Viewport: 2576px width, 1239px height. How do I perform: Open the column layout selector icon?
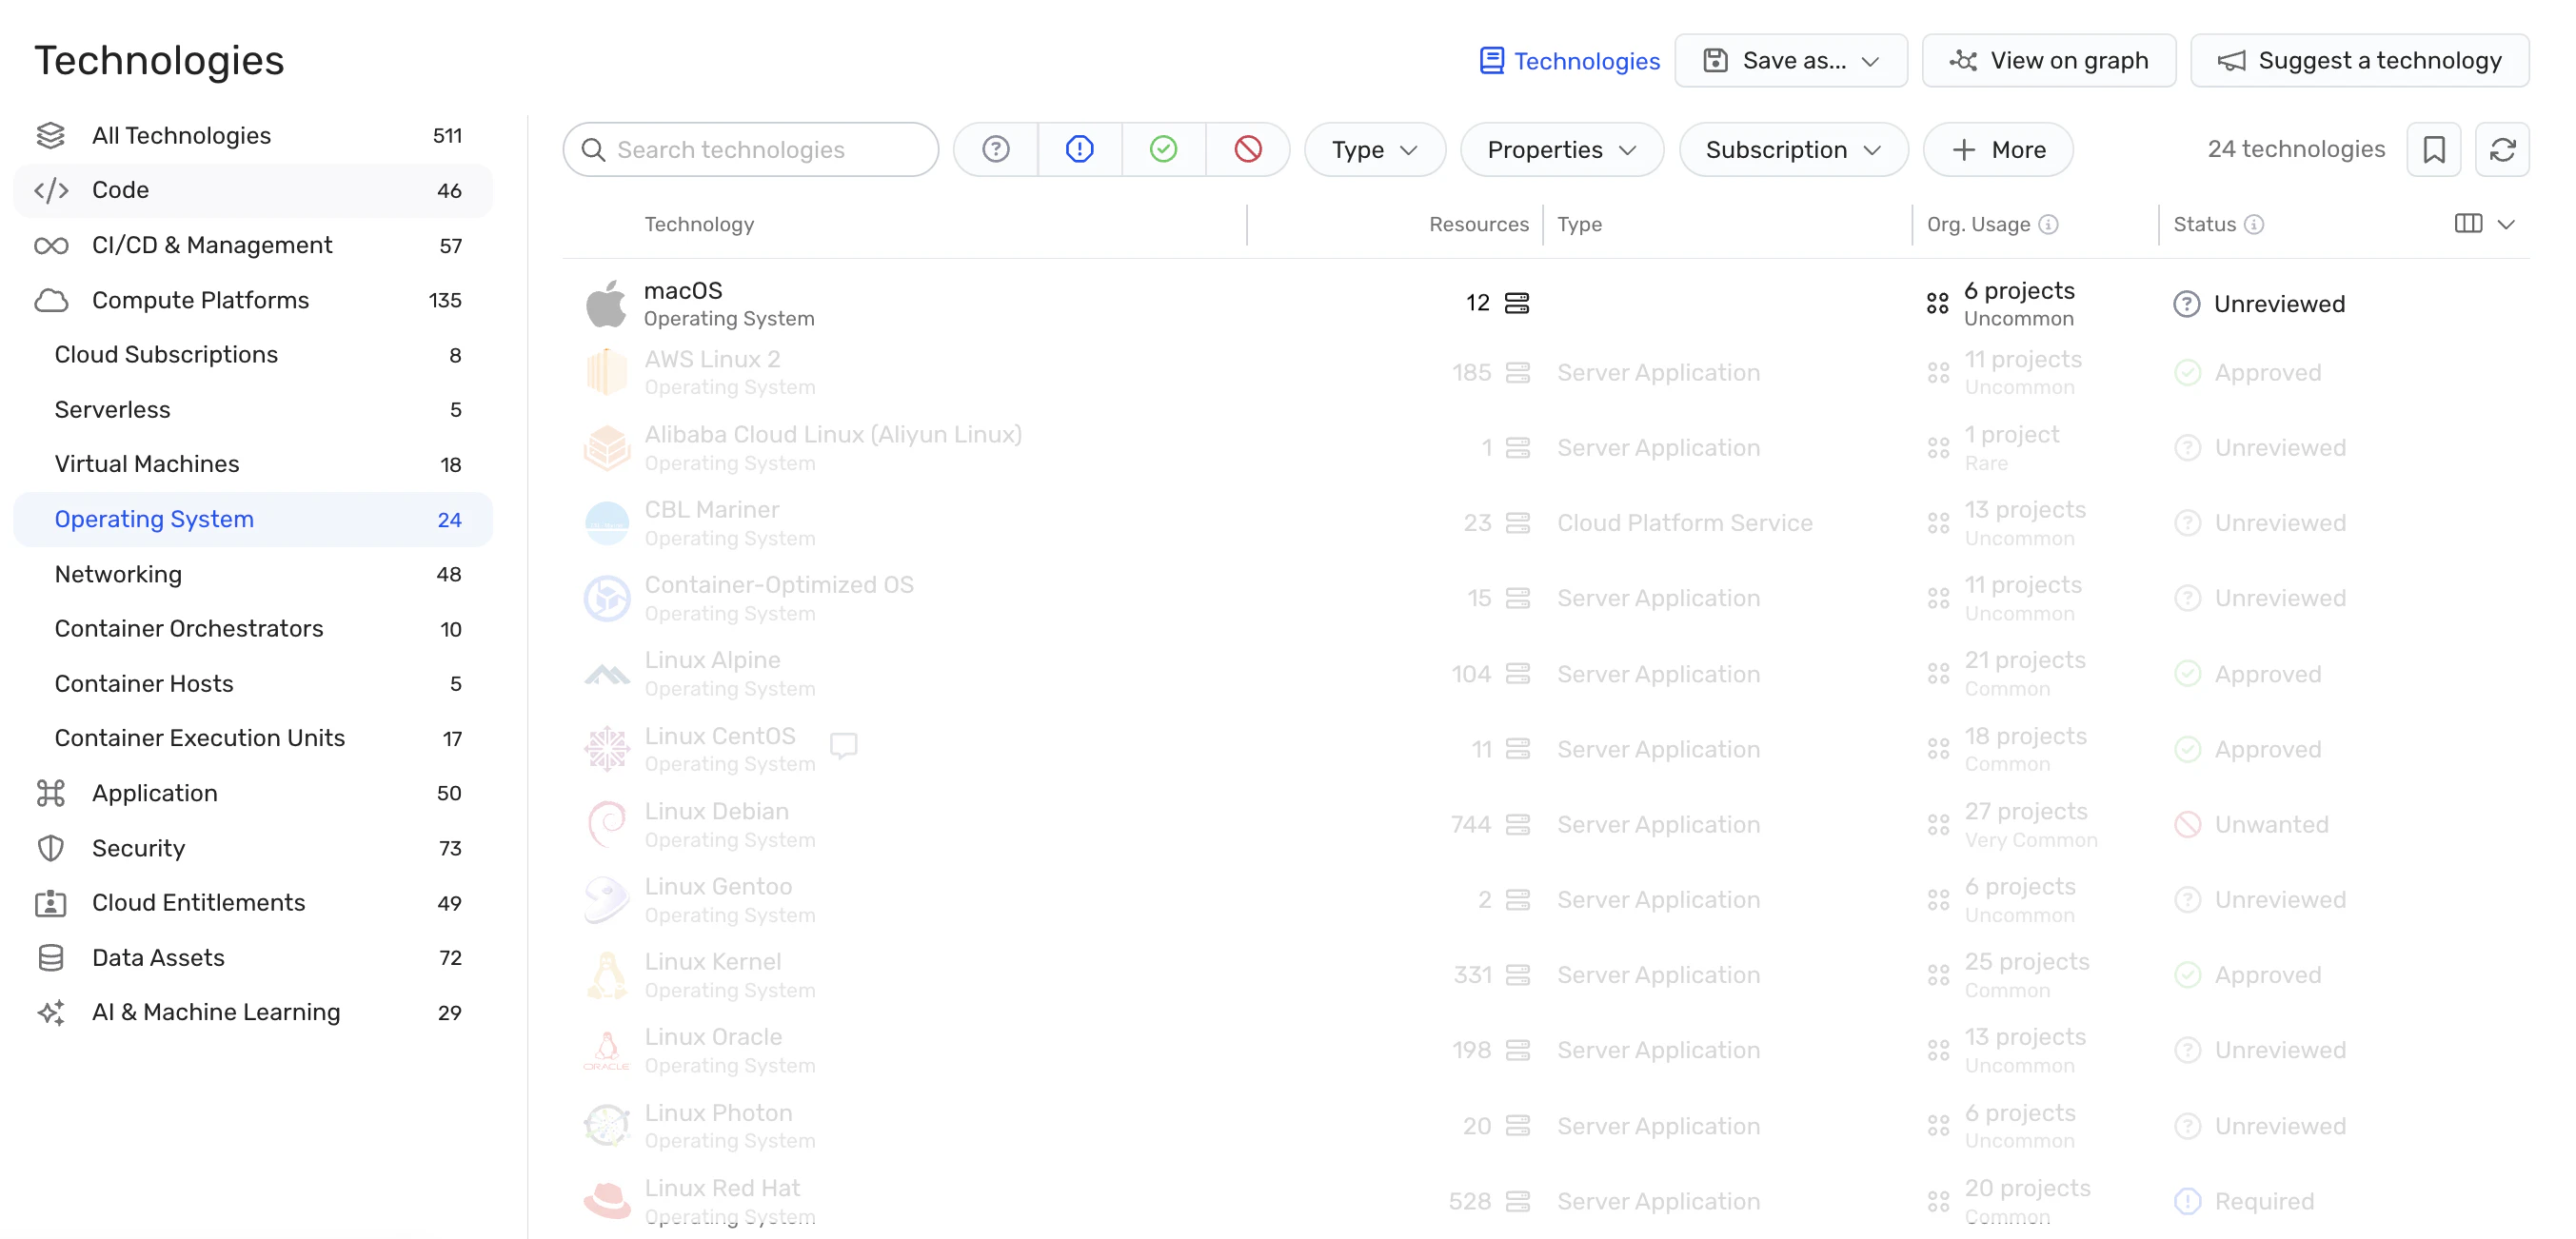pos(2468,224)
